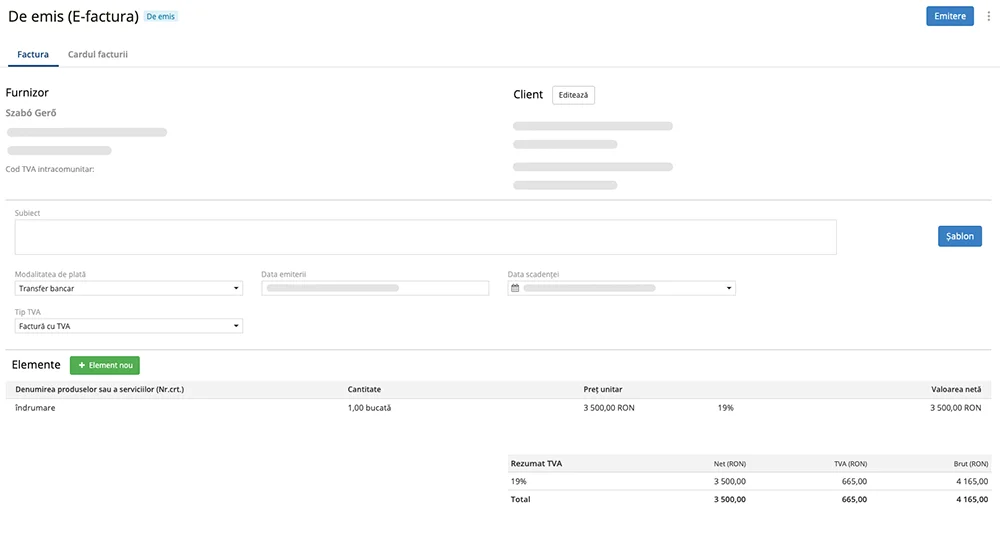
Task: Expand the Modalitatea de plată dropdown
Action: pyautogui.click(x=129, y=288)
